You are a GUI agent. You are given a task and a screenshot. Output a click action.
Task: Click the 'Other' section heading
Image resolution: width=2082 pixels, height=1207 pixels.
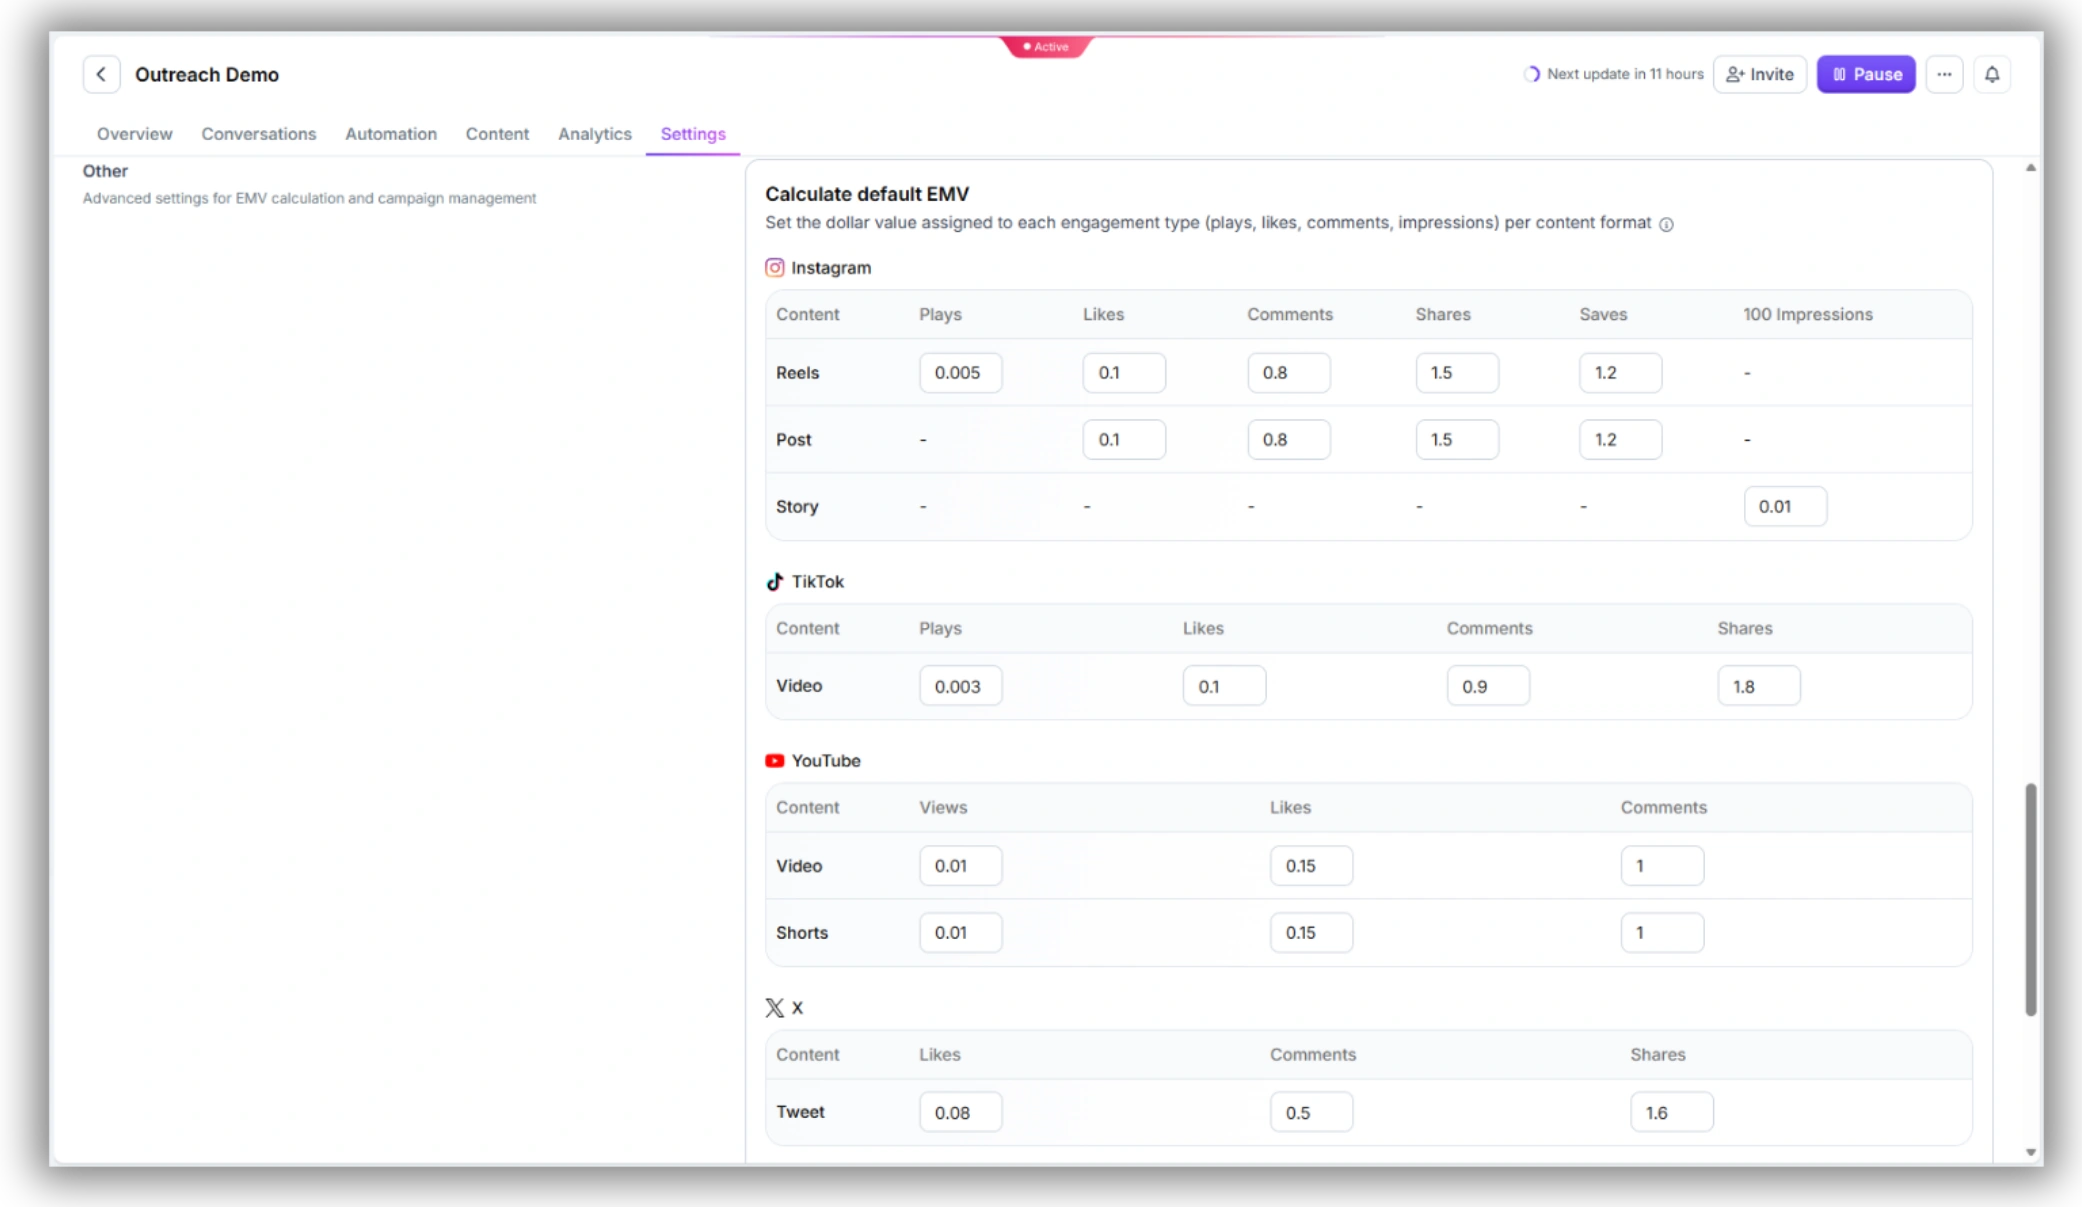click(x=105, y=171)
